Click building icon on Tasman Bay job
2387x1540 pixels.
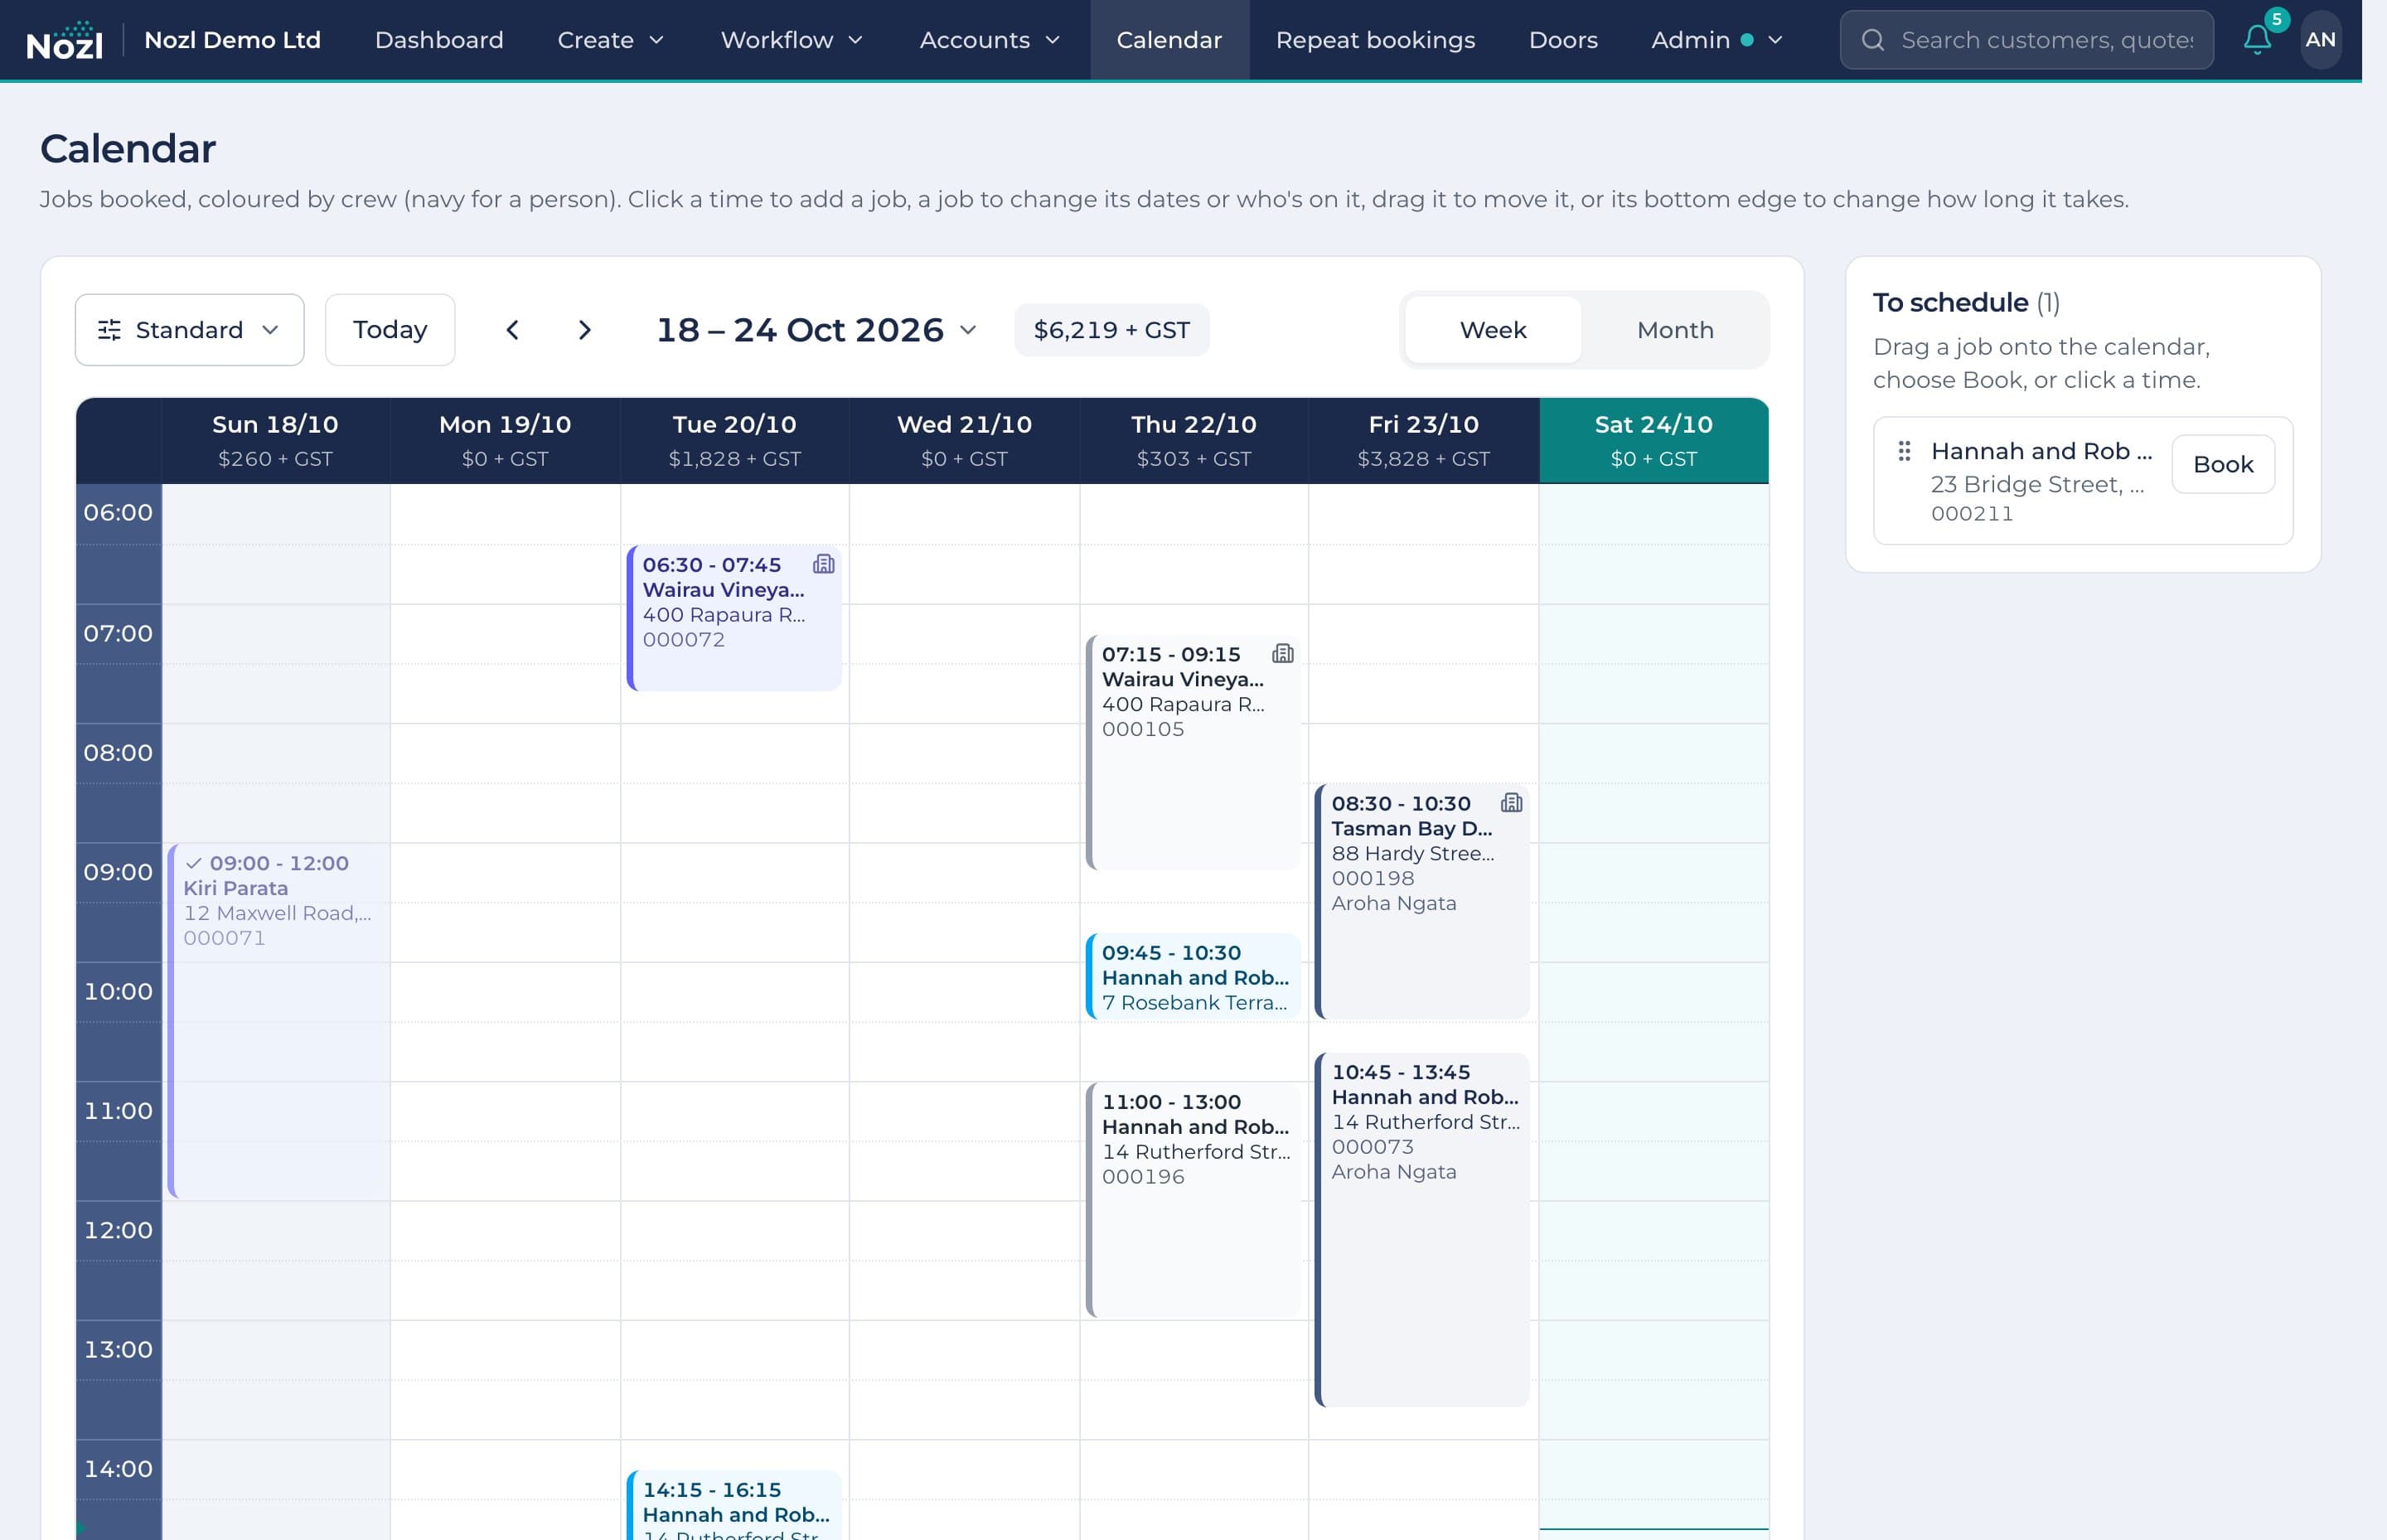1511,803
